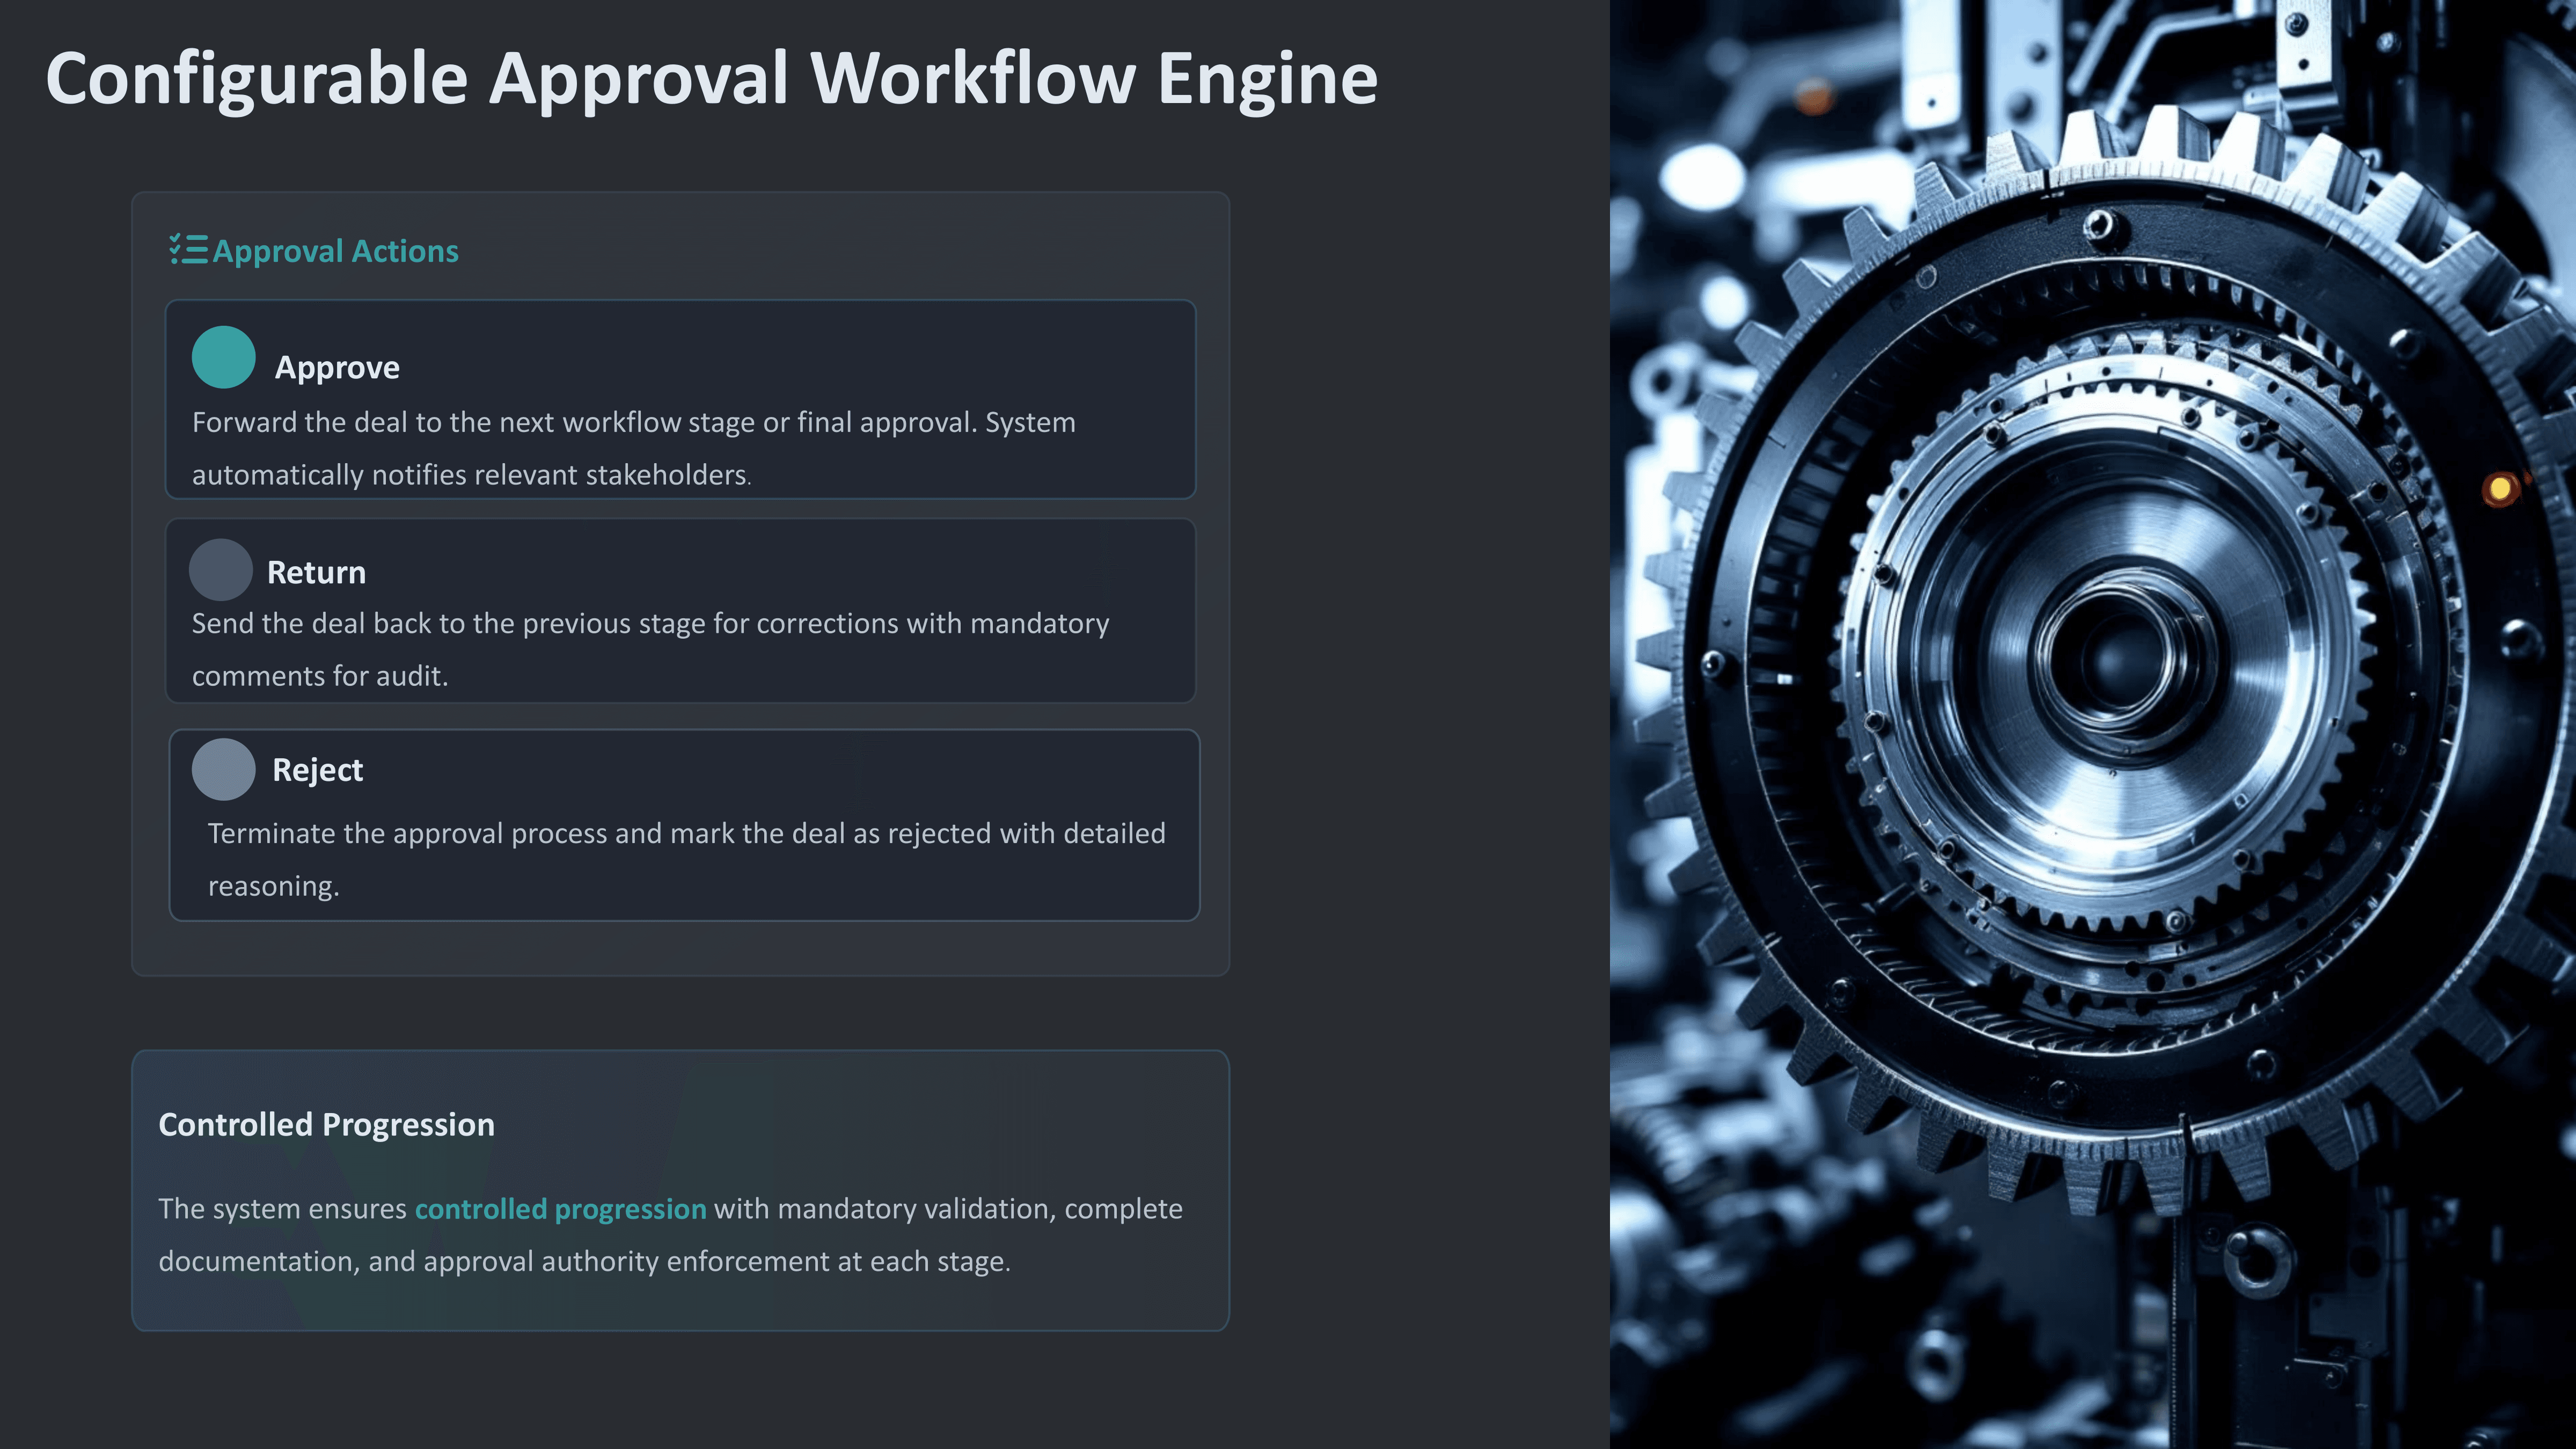Click the Return description about mandatory comments

(650, 649)
